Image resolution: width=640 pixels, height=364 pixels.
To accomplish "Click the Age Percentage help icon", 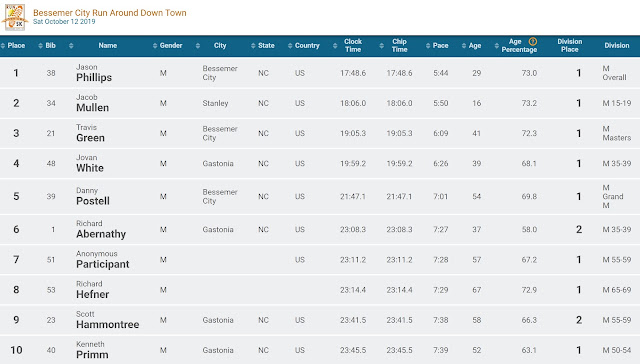I will point(533,41).
